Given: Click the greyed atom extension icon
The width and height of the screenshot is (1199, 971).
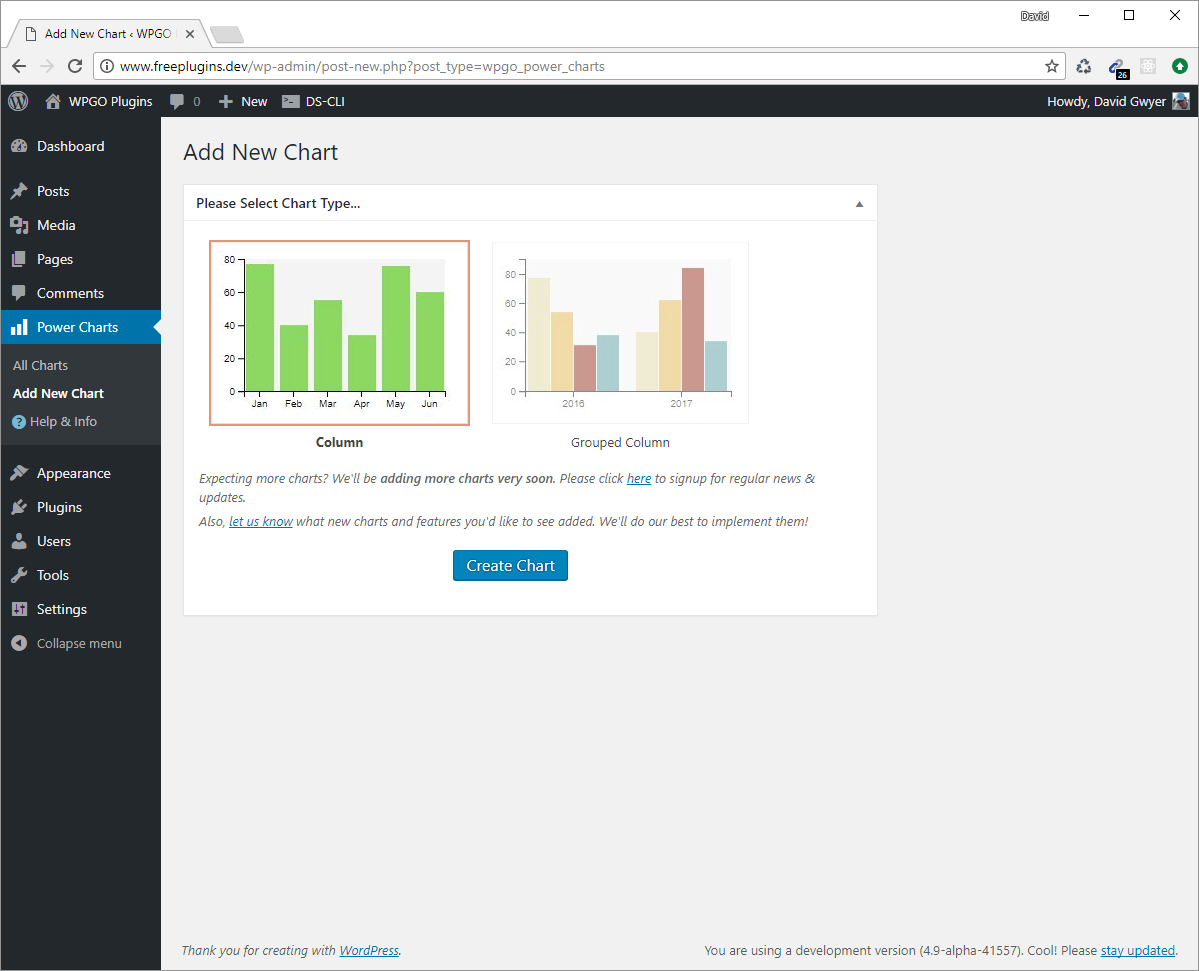Looking at the screenshot, I should (x=1148, y=67).
